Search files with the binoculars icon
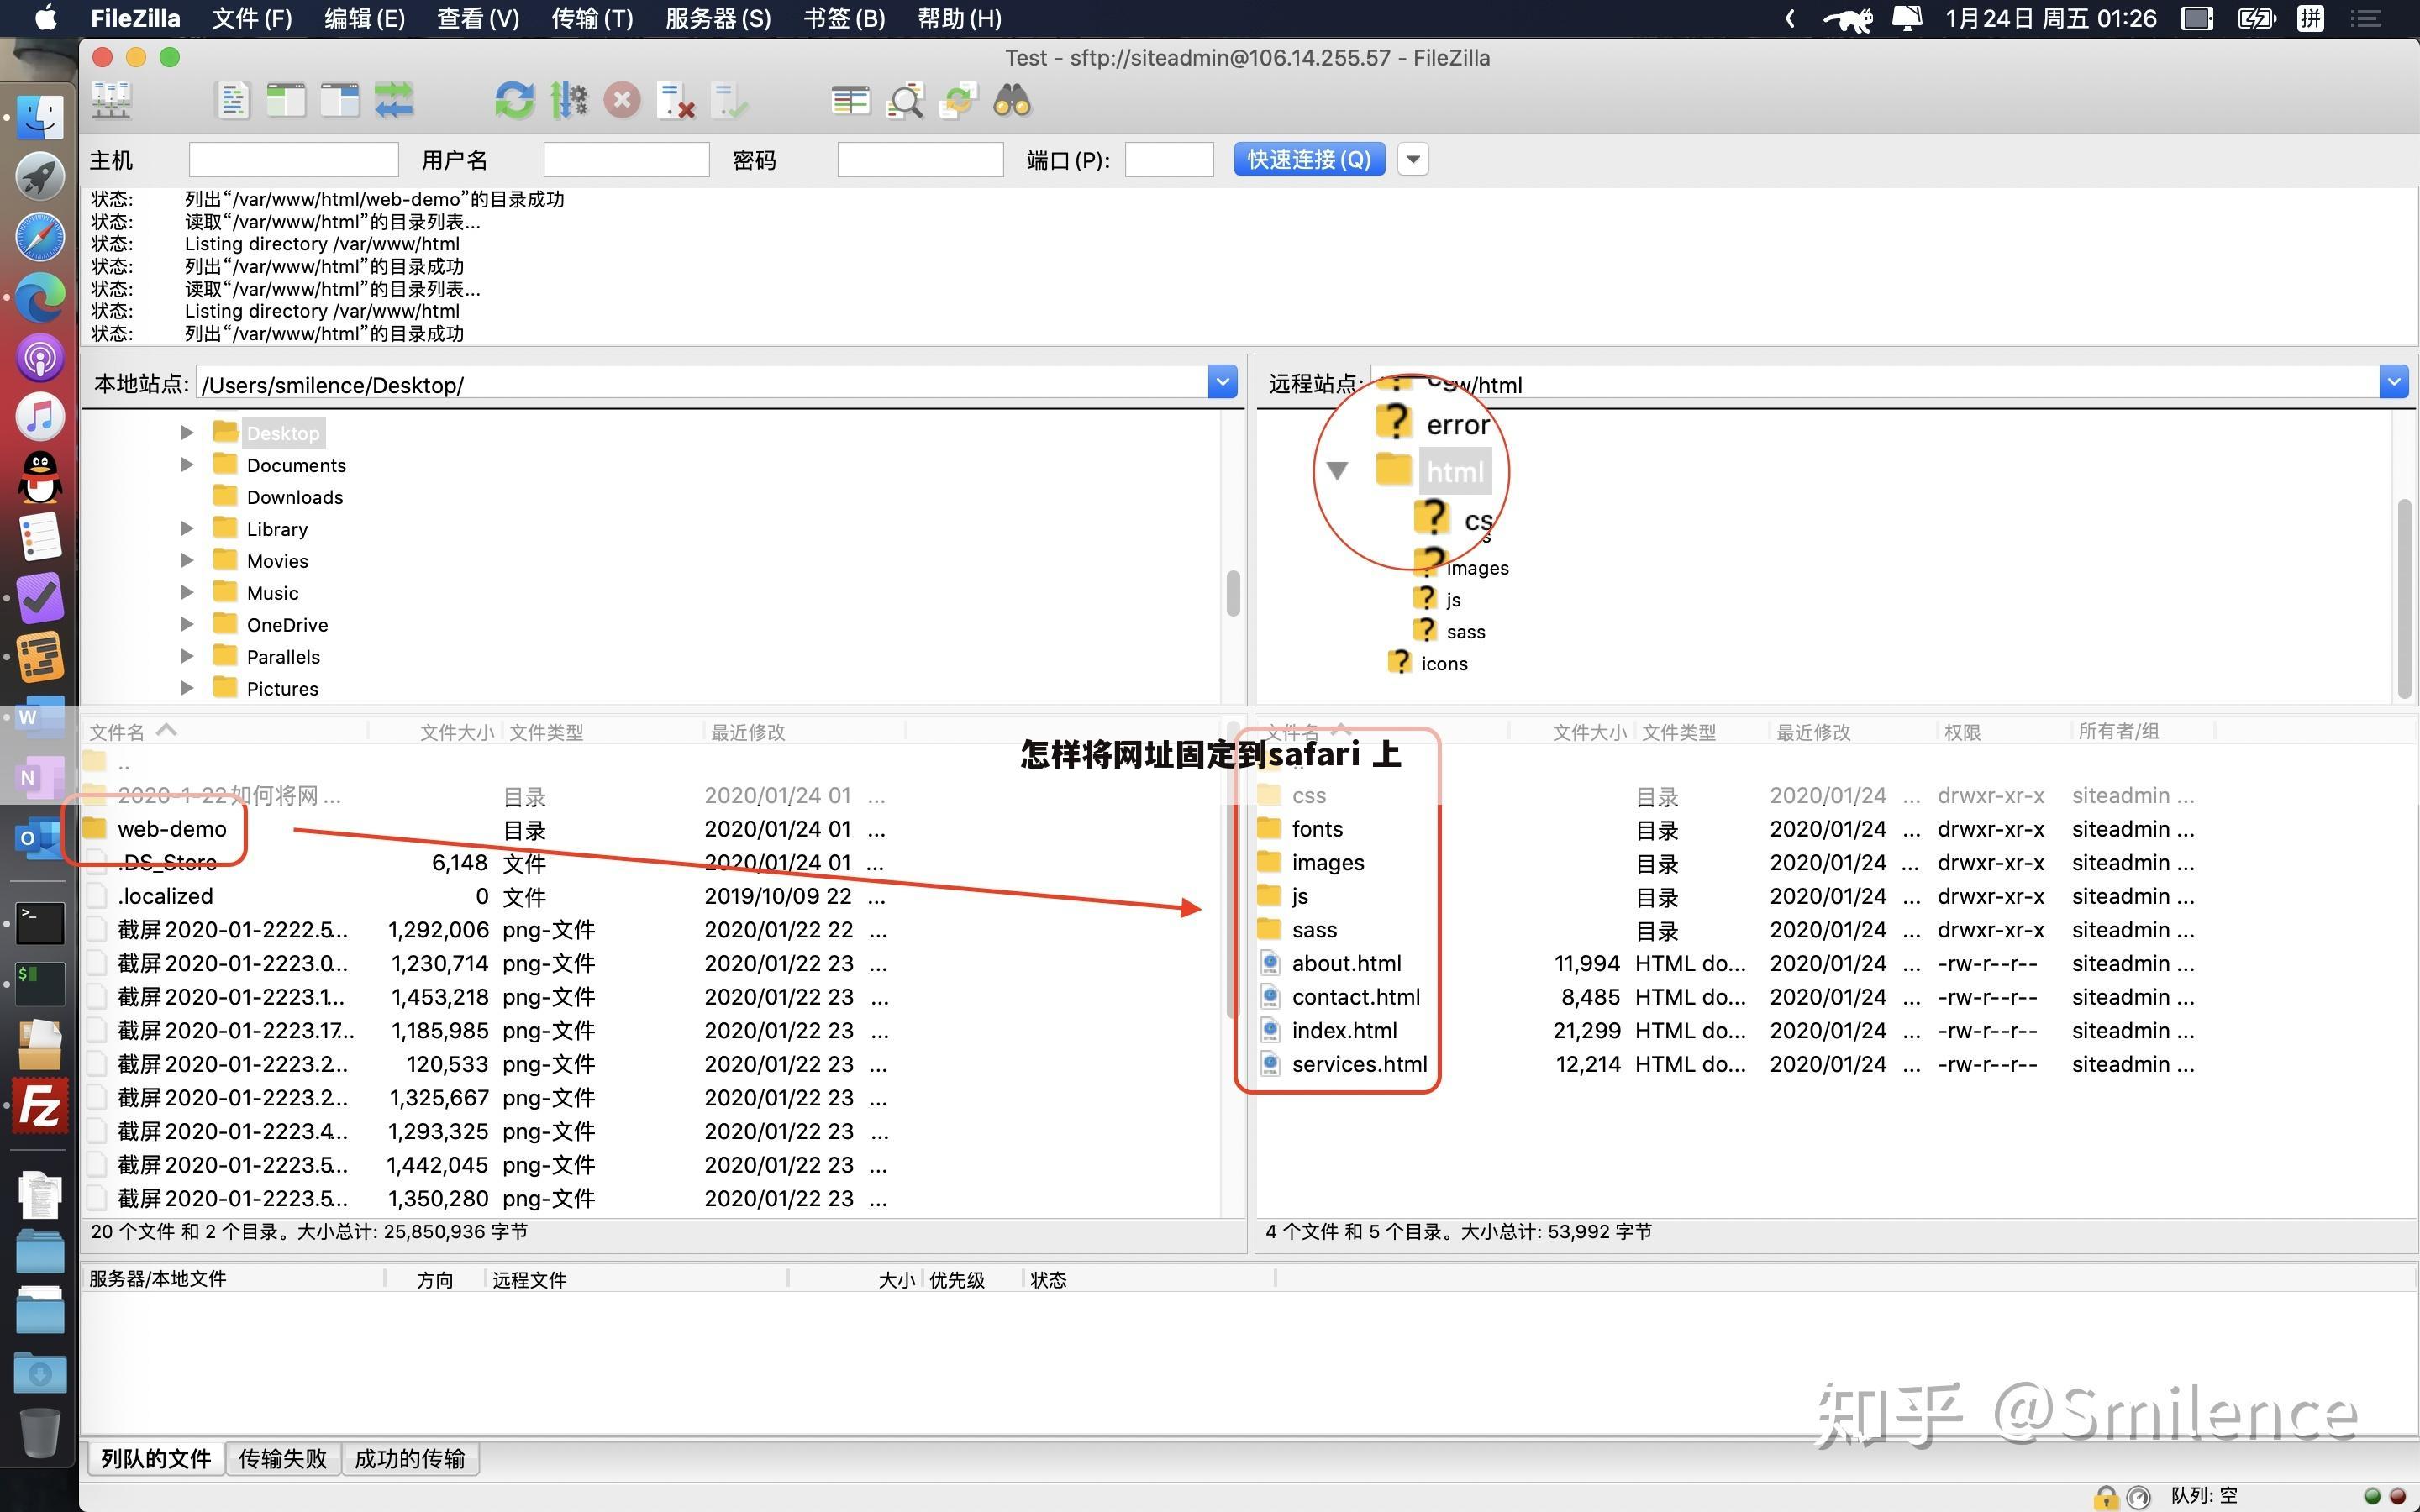 [1012, 101]
